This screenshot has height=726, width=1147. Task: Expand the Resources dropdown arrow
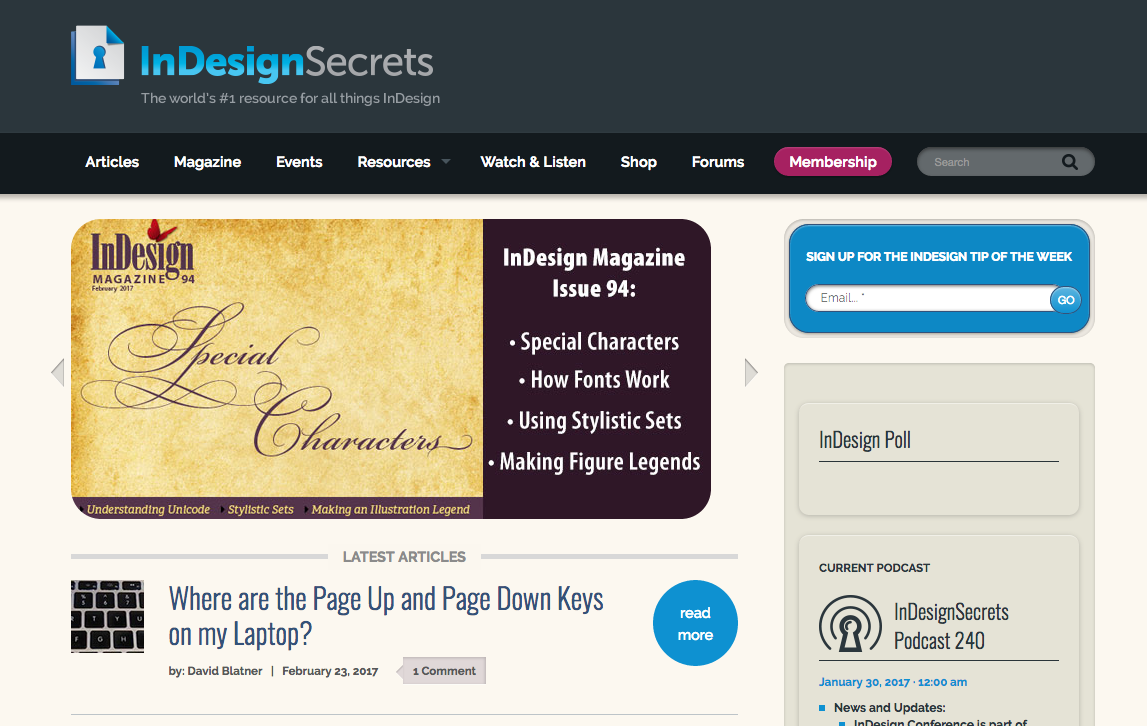(x=446, y=162)
